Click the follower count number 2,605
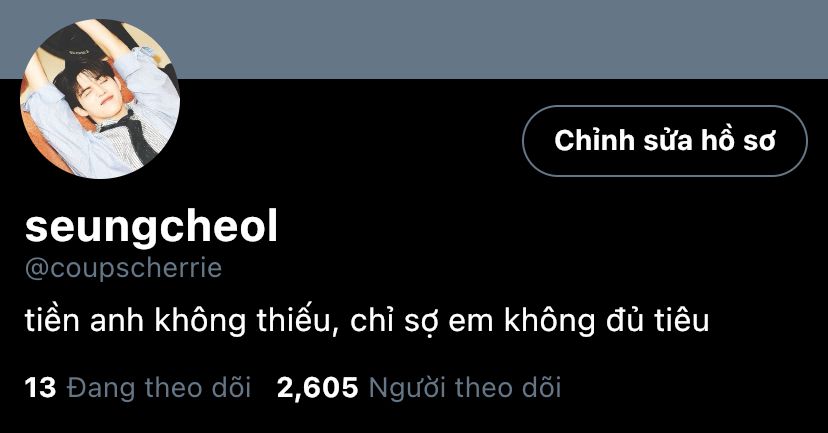828x433 pixels. (x=317, y=388)
